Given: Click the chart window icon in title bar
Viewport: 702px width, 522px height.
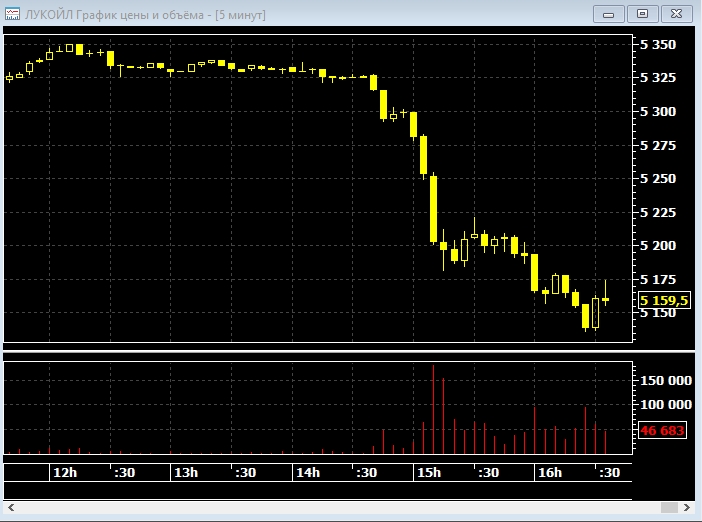Looking at the screenshot, I should click(x=11, y=14).
